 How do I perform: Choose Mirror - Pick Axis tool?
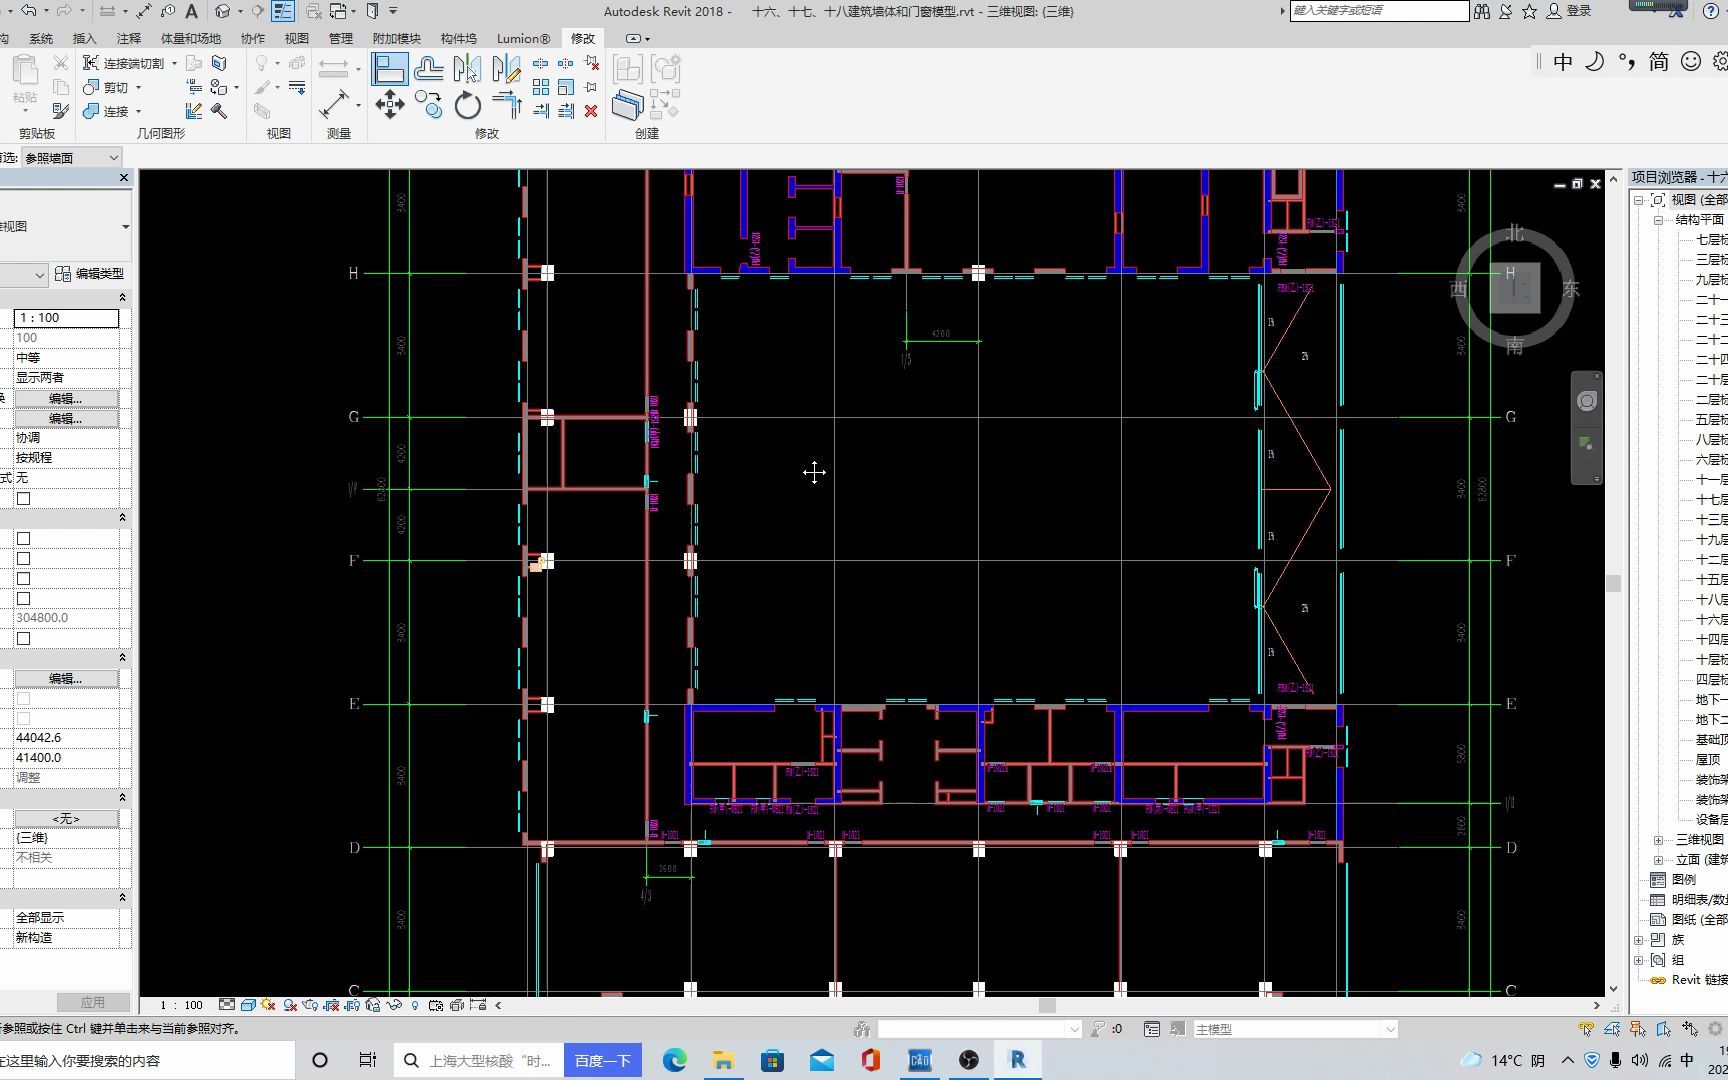coord(467,68)
